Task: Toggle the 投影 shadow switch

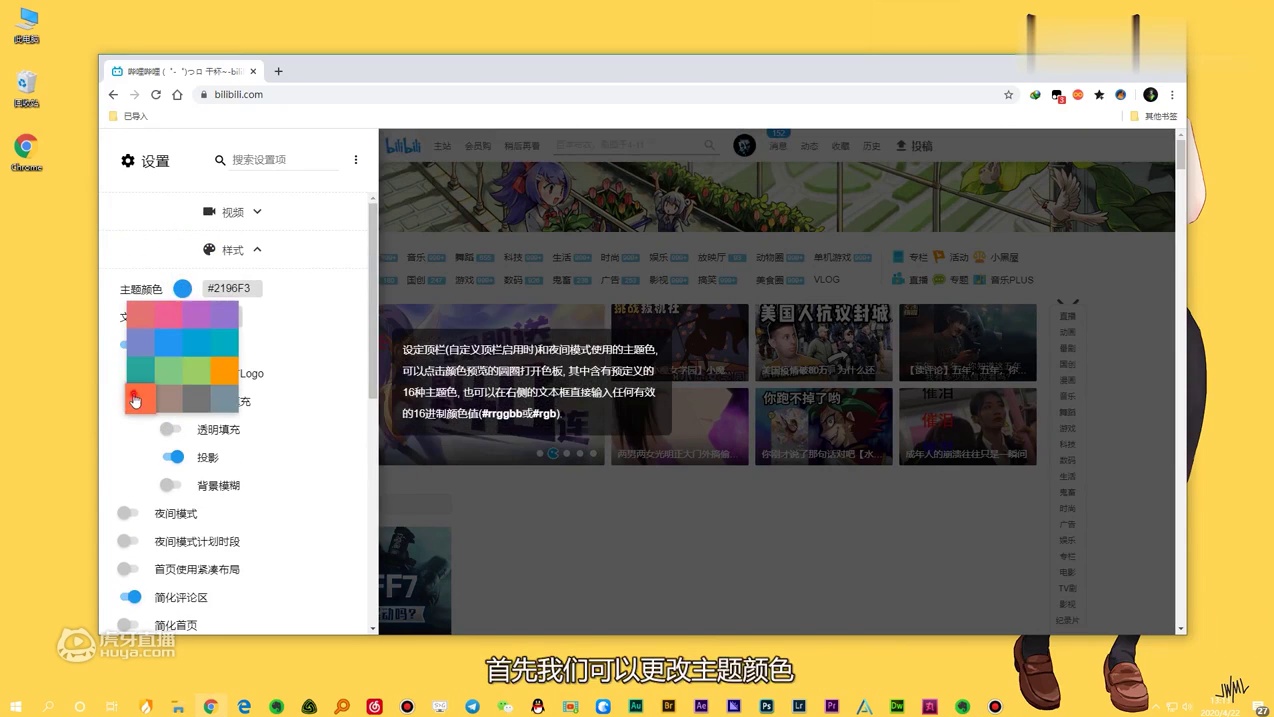Action: click(x=173, y=457)
